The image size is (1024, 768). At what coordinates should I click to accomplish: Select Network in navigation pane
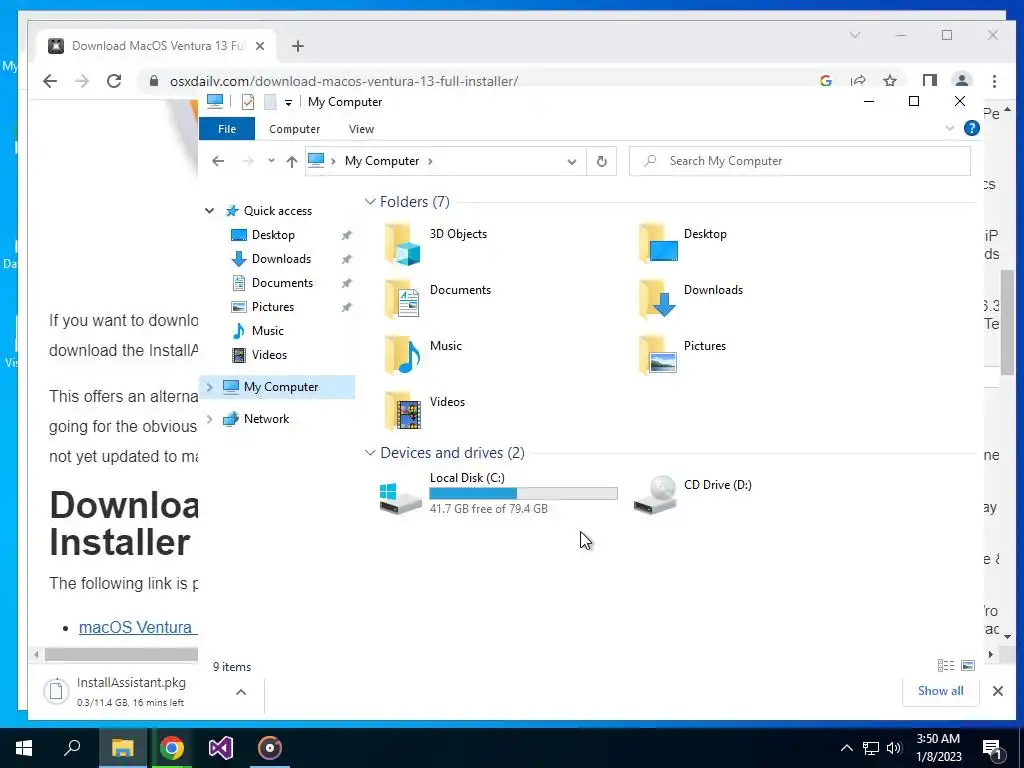[266, 419]
